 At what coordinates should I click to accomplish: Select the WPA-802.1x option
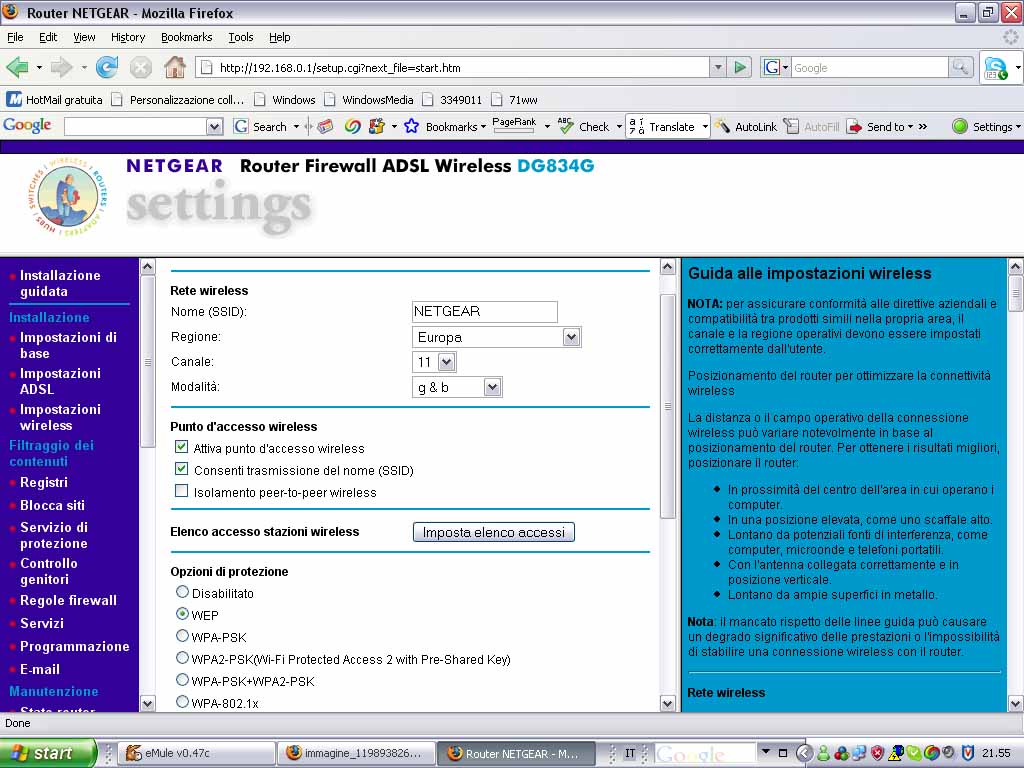click(182, 702)
